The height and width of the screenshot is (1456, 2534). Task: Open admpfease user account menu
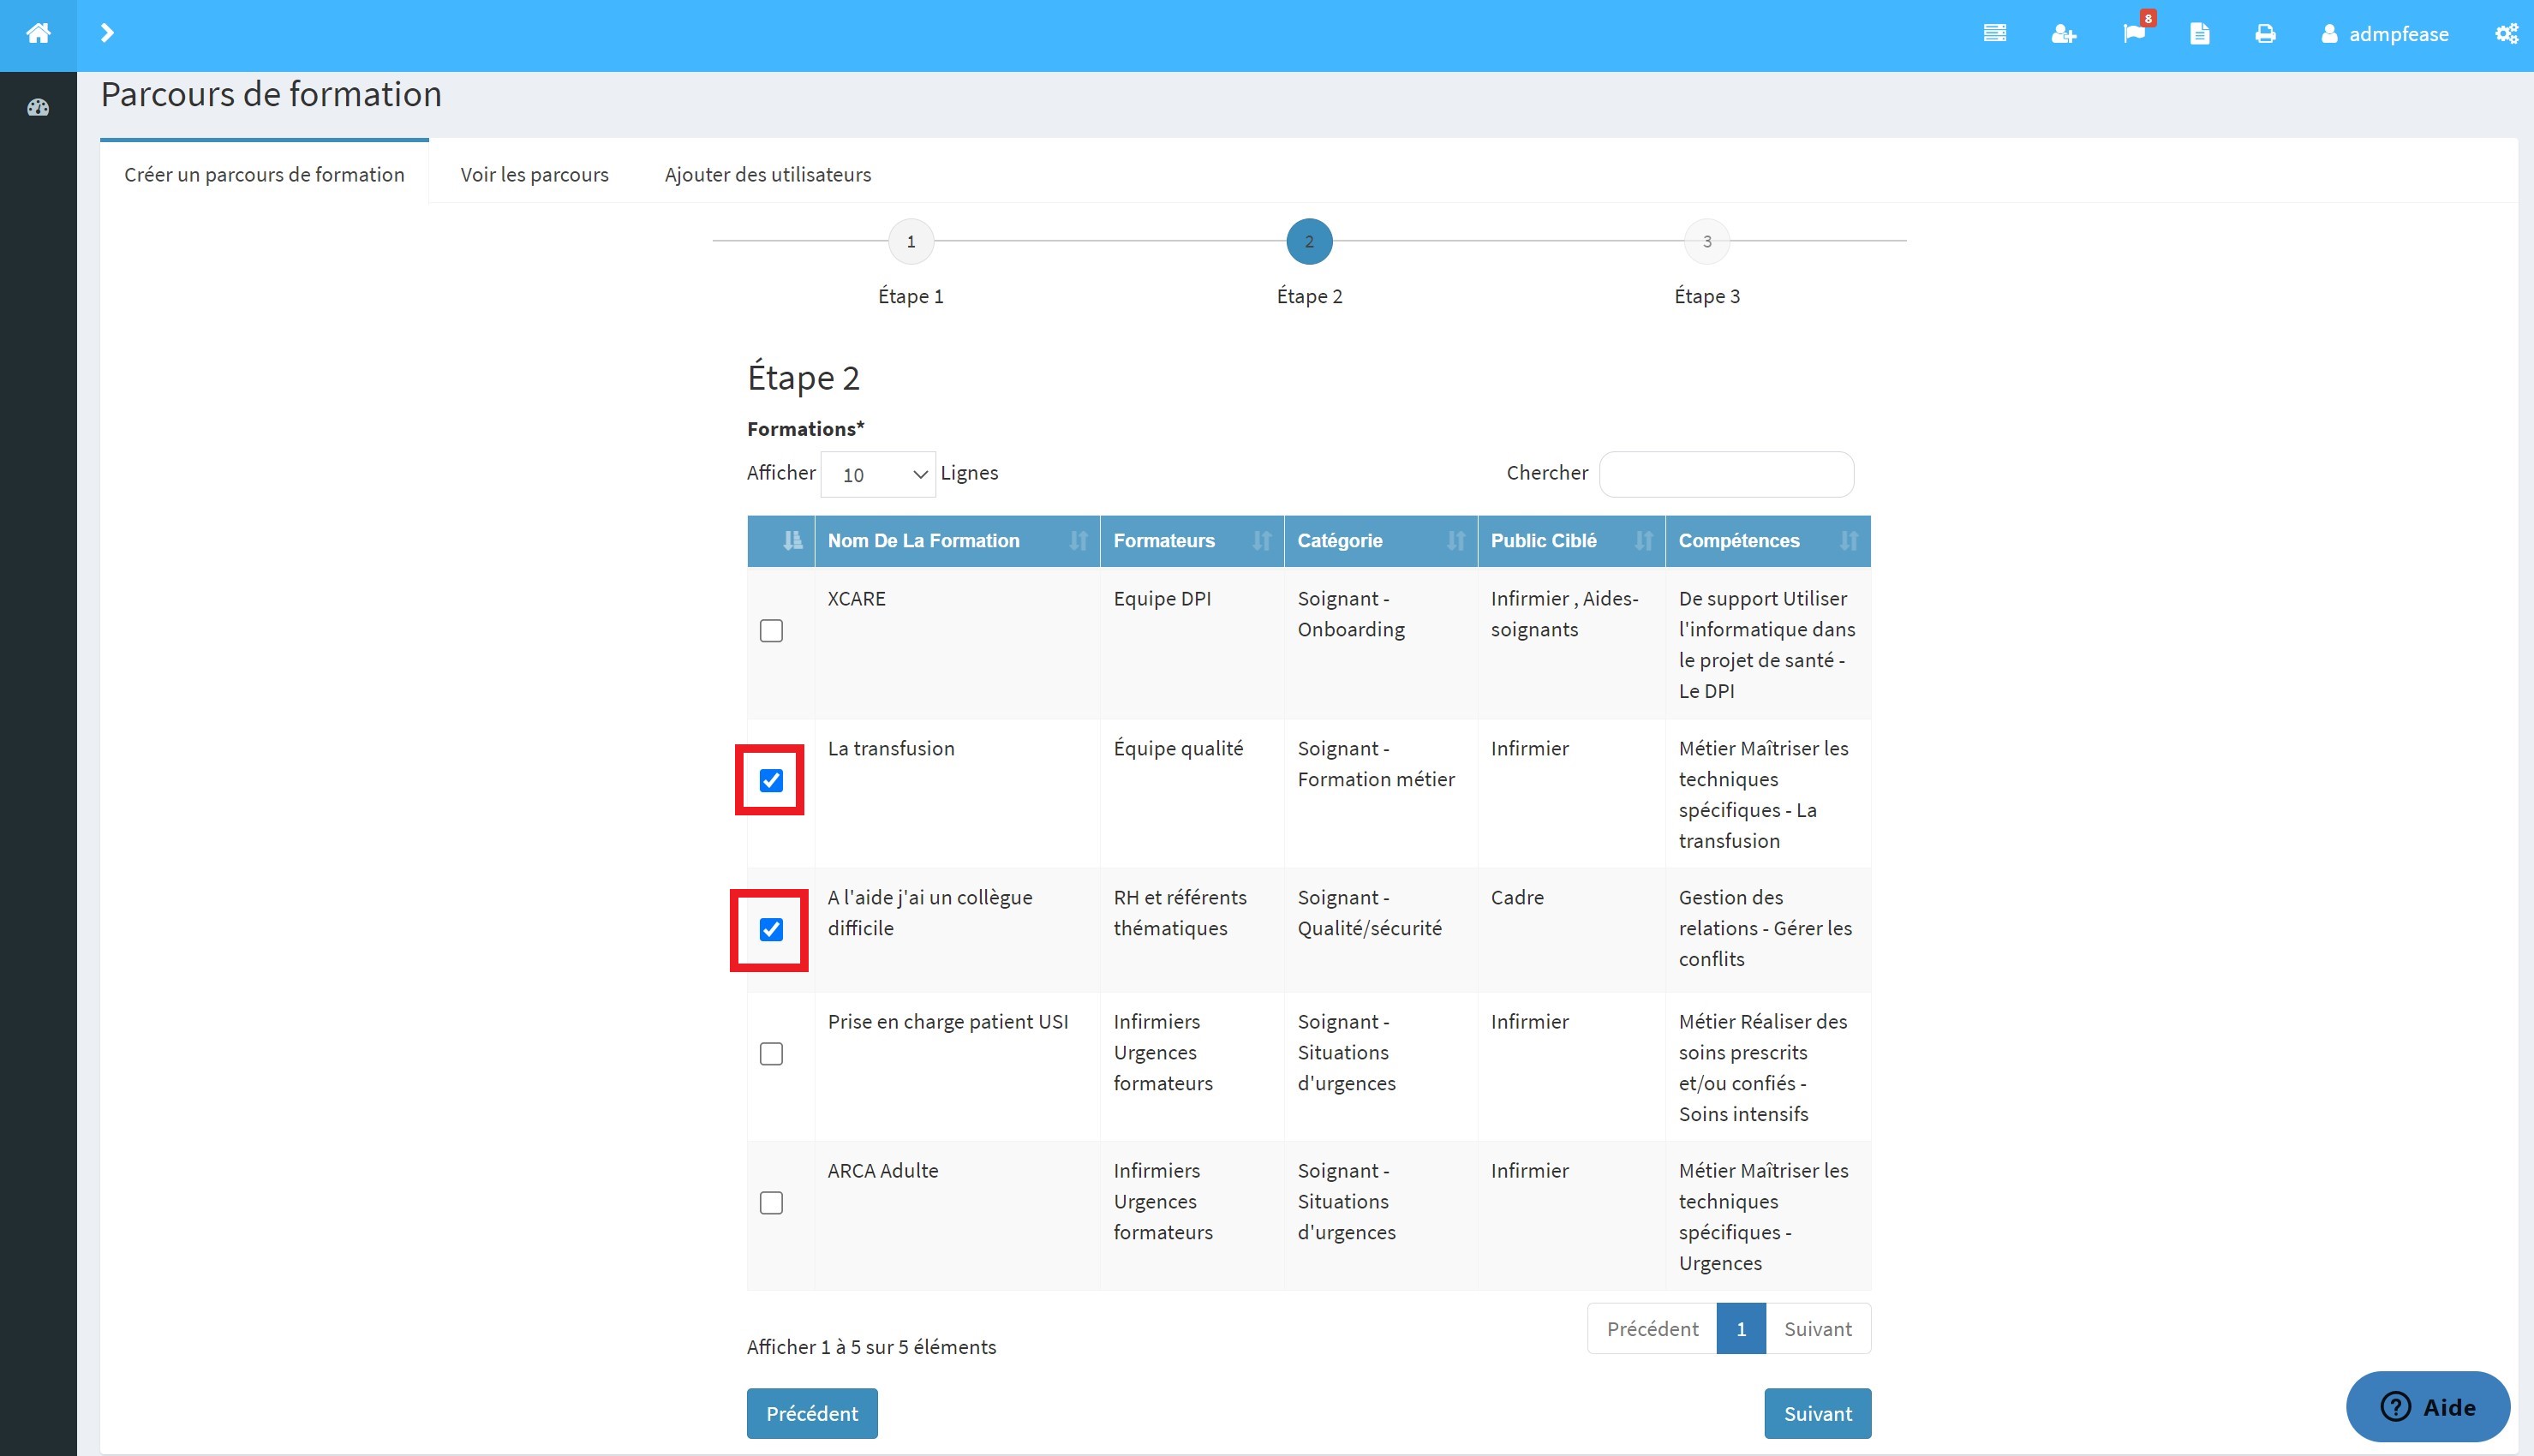[x=2384, y=34]
